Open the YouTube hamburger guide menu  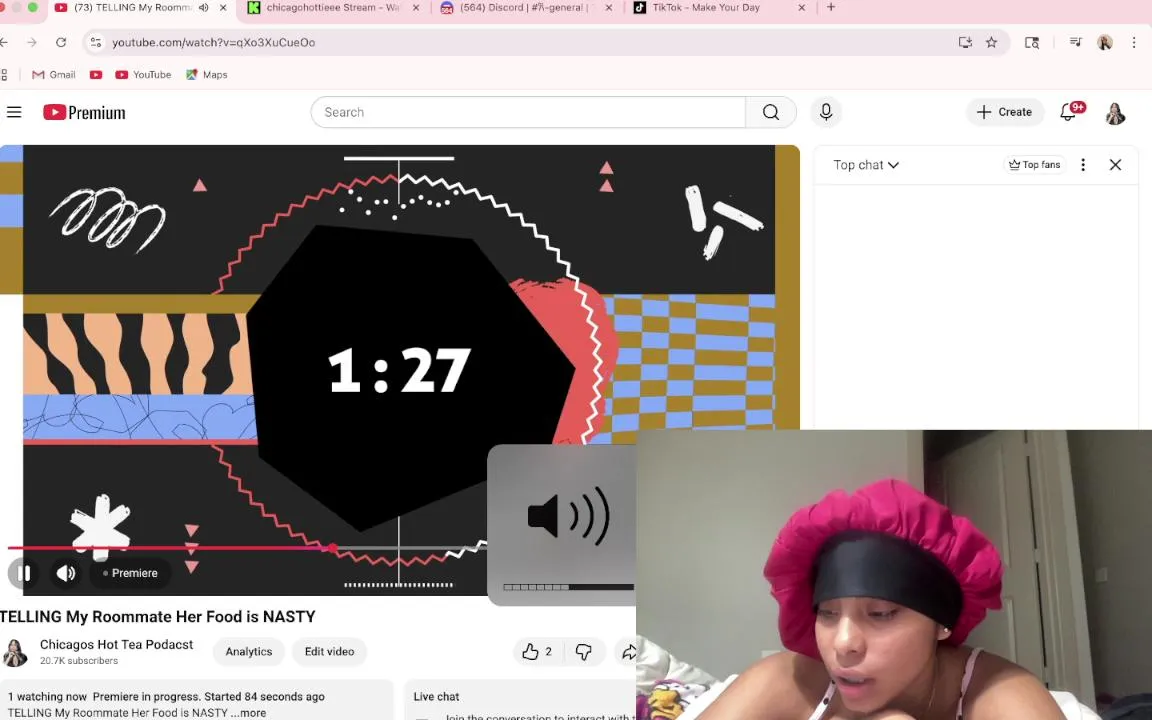tap(14, 112)
